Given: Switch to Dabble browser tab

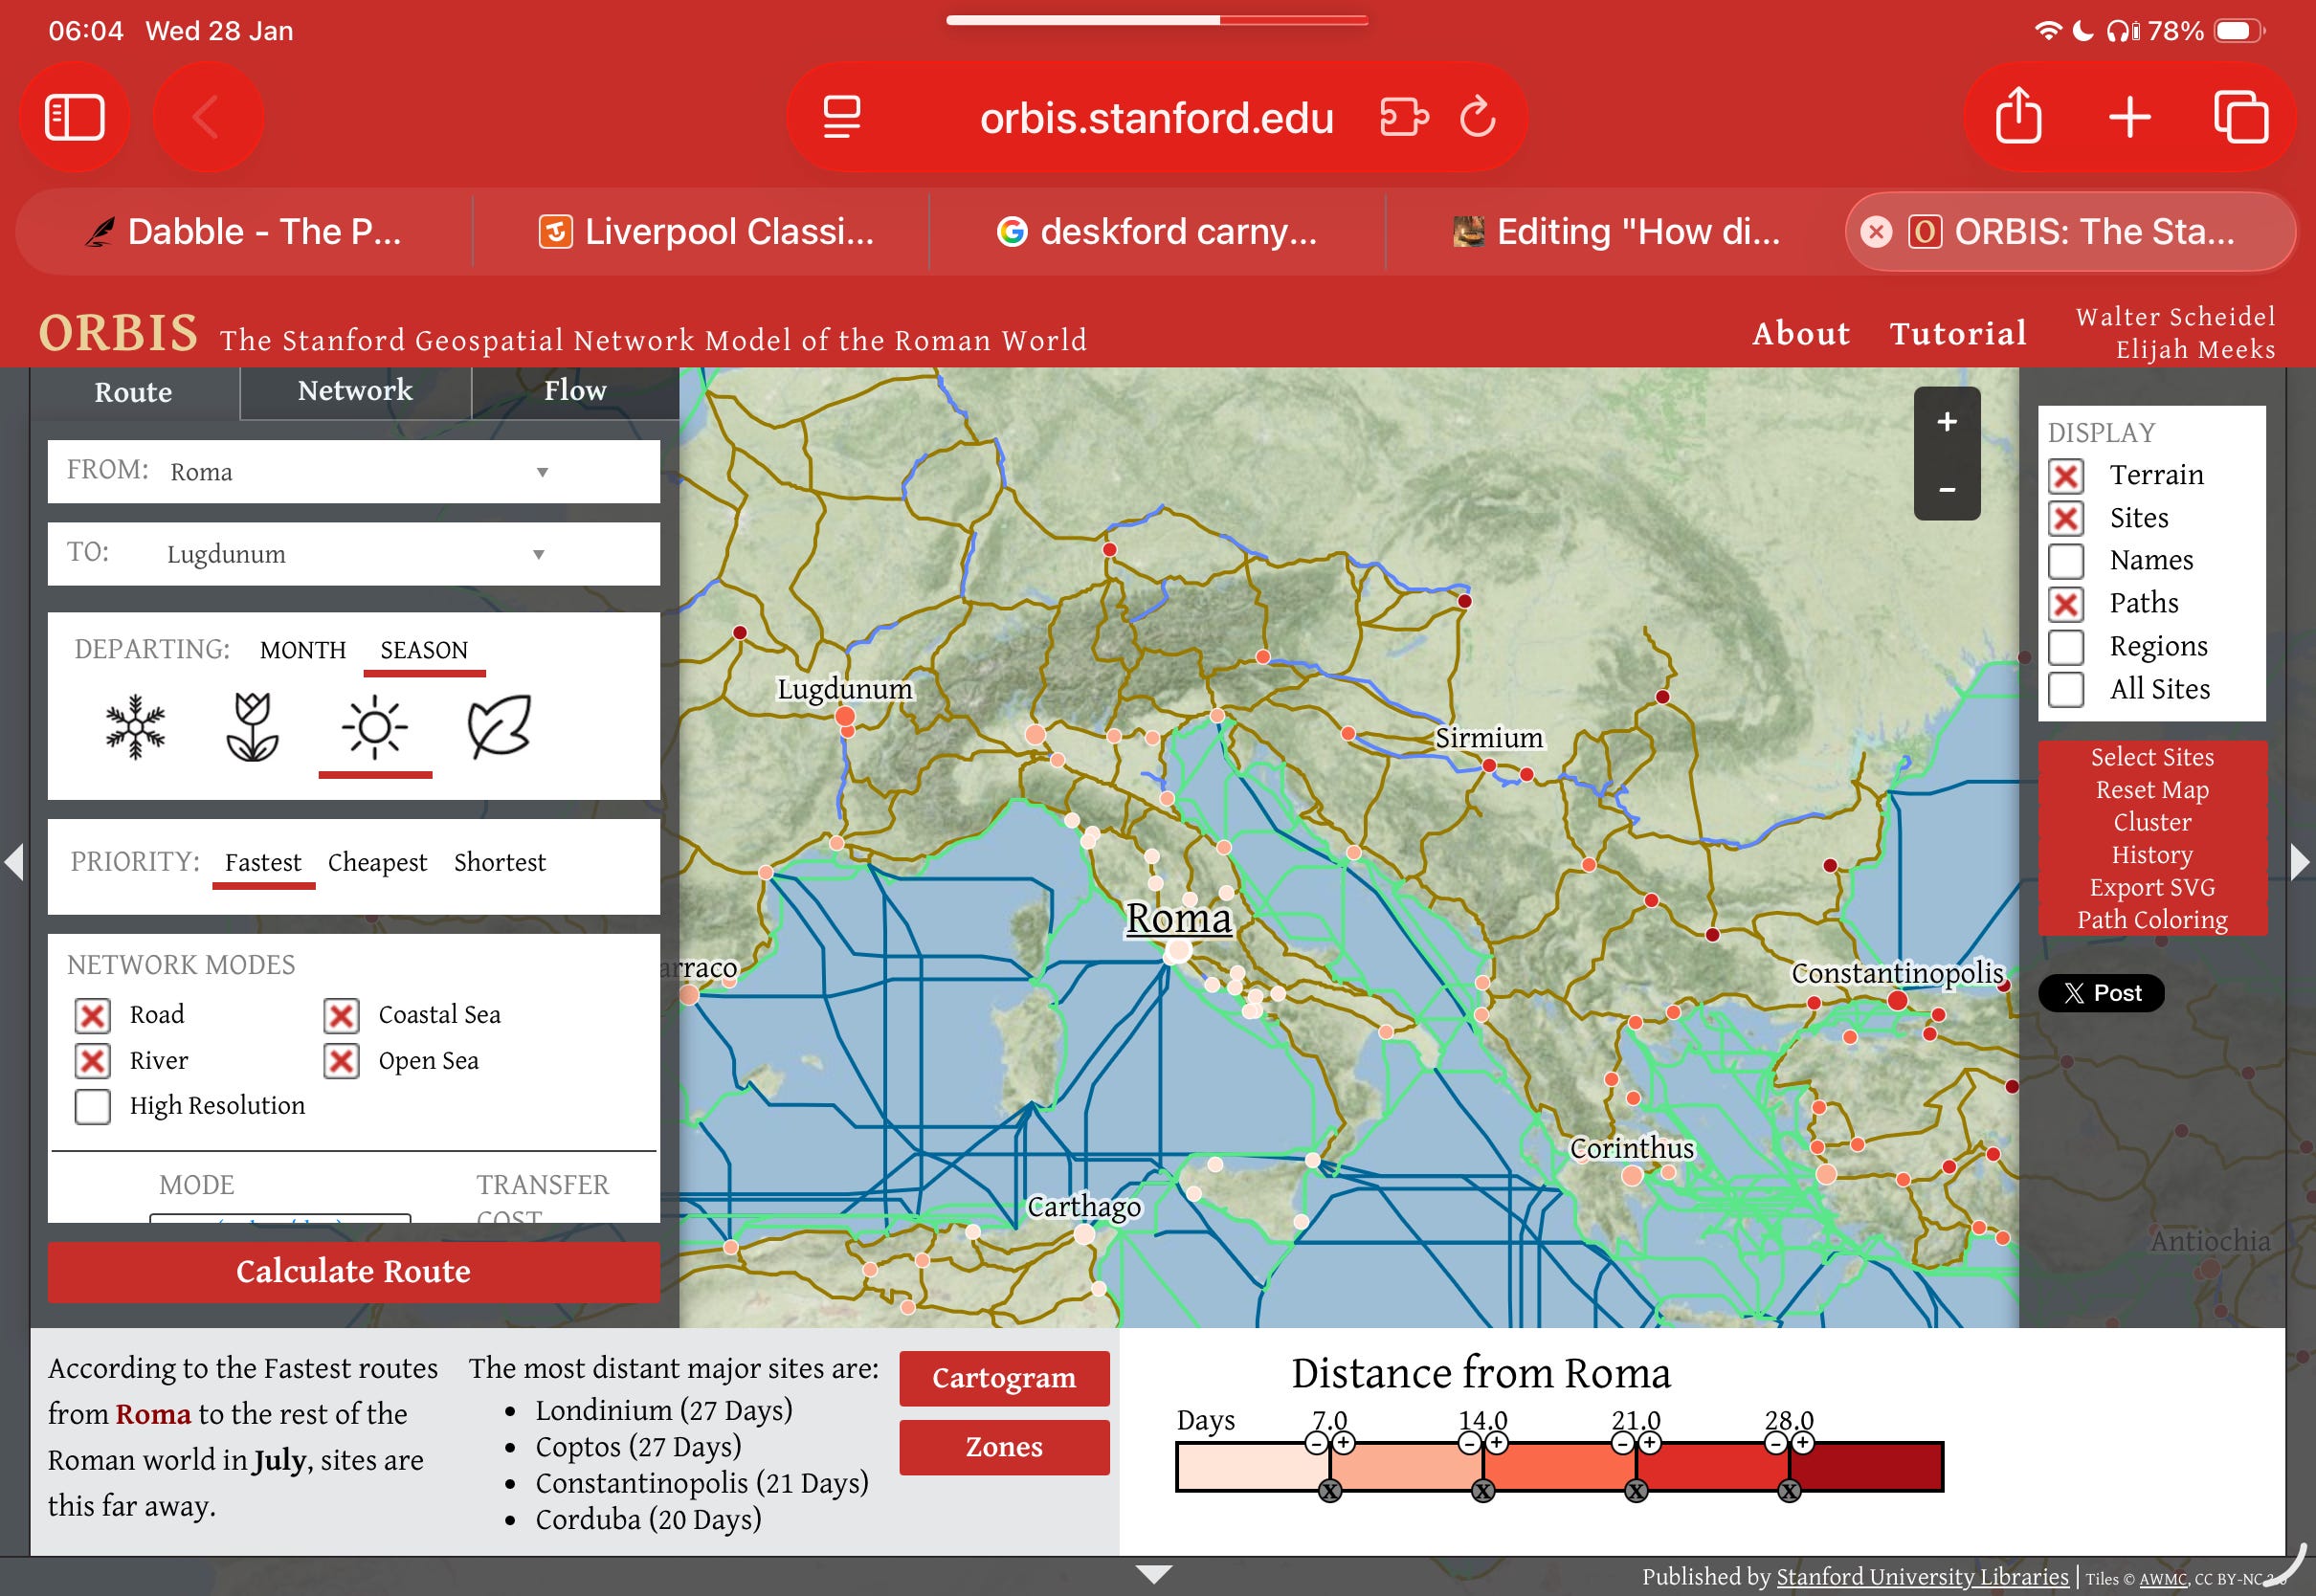Looking at the screenshot, I should (244, 232).
